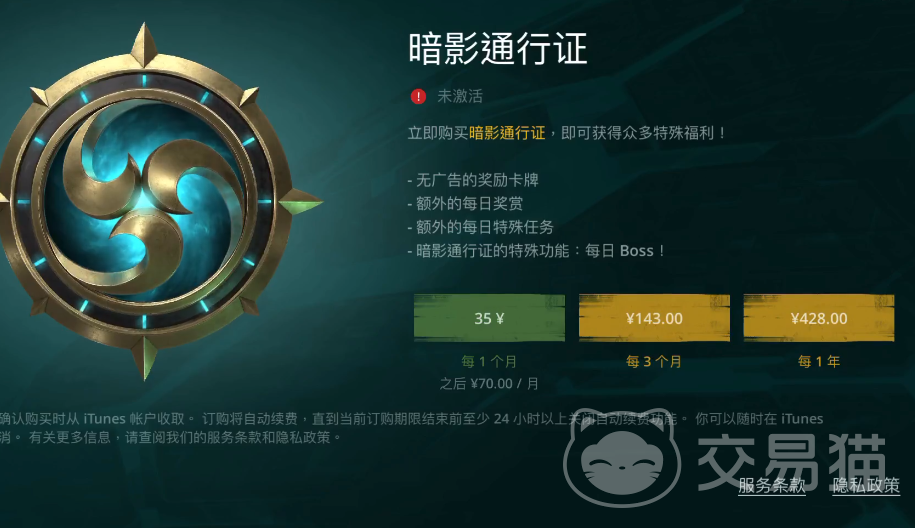Click the 未激活 status label
Viewport: 915px width, 528px height.
pos(460,96)
